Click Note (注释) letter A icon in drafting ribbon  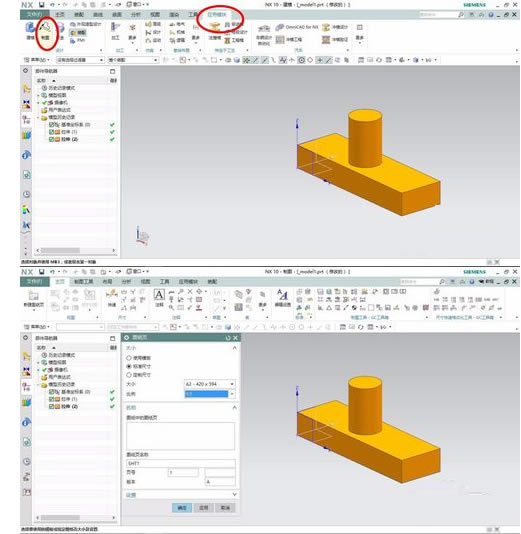click(x=159, y=298)
